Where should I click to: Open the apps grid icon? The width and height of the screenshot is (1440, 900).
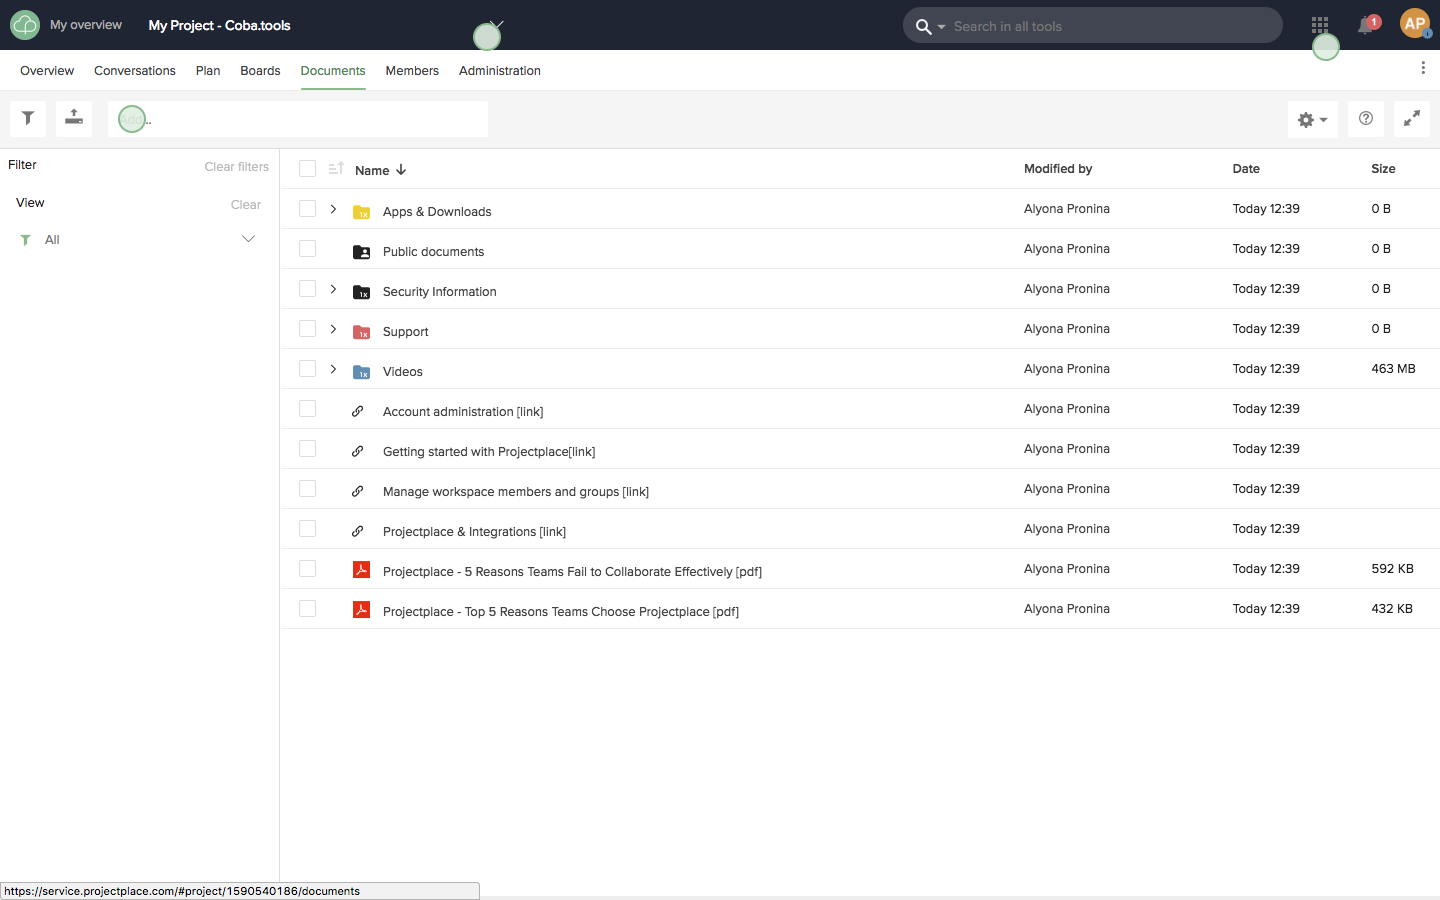pyautogui.click(x=1320, y=25)
